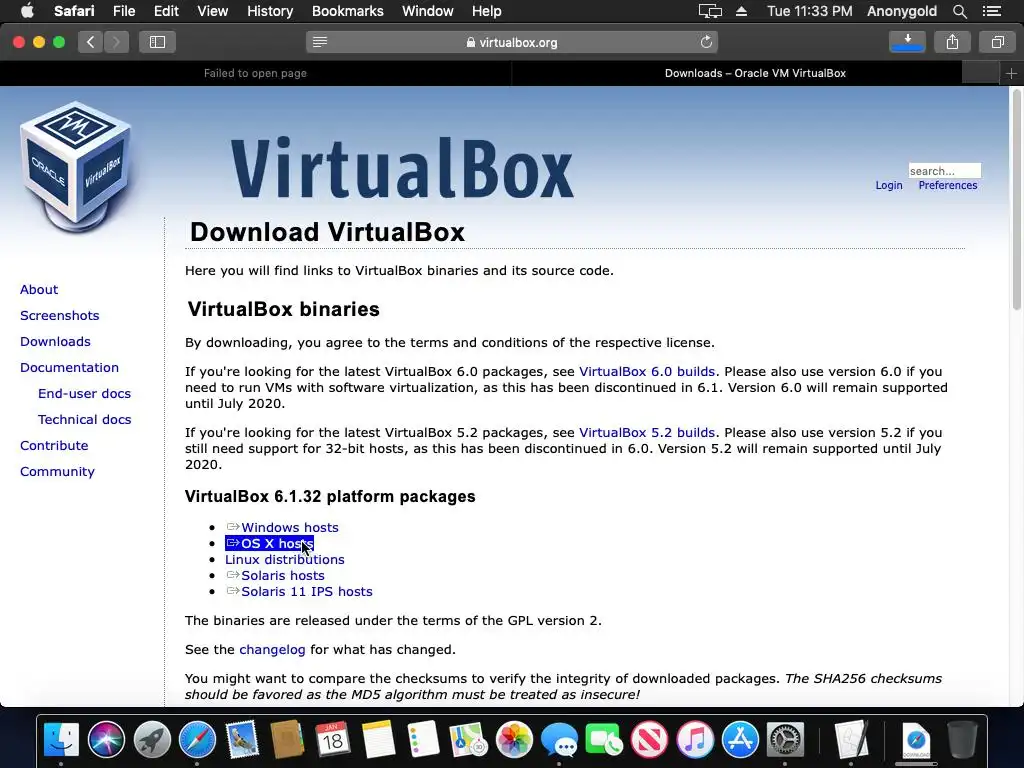1024x768 pixels.
Task: Open Reminders in the Dock
Action: [423, 739]
